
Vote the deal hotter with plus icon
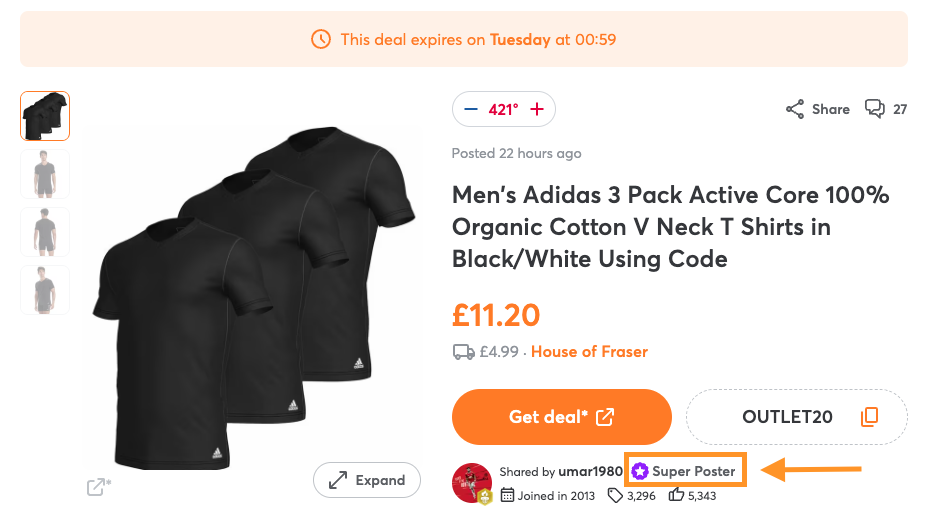(537, 109)
